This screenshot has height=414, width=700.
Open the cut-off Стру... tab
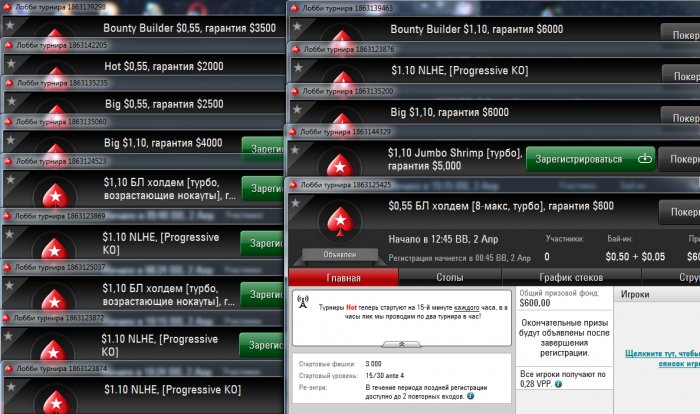coord(671,277)
